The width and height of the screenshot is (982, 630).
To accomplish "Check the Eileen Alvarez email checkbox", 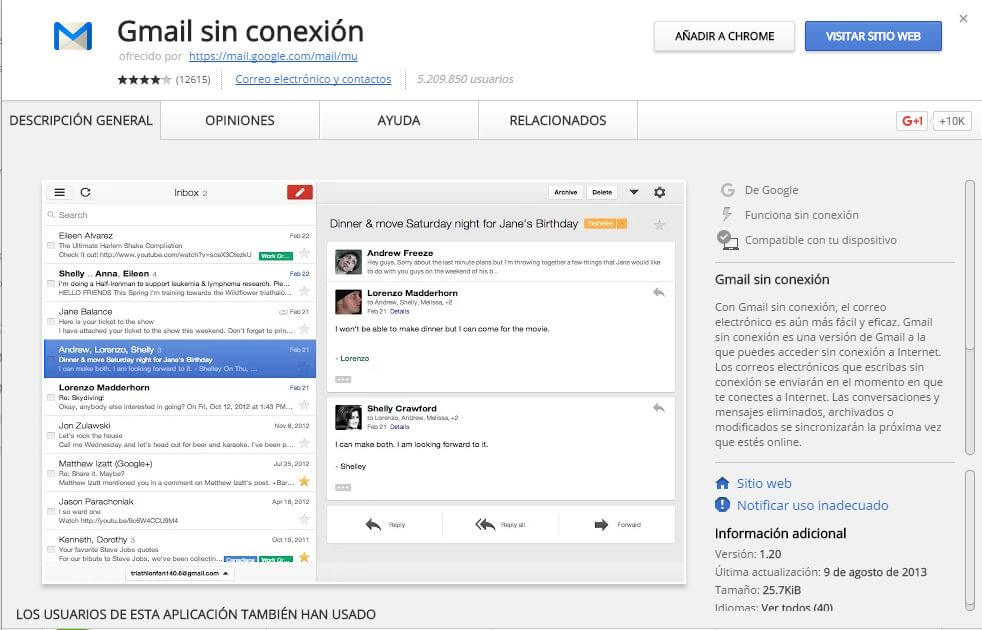I will coord(51,245).
